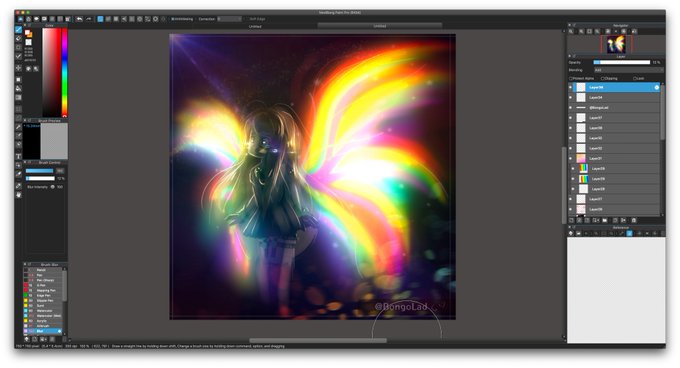Enable the Clipping checkbox
This screenshot has width=680, height=368.
click(602, 78)
